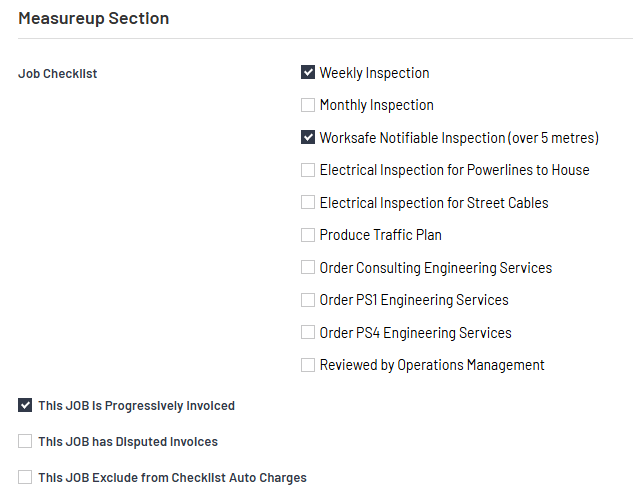Check Electrical Inspection for Street Cables box

(308, 203)
